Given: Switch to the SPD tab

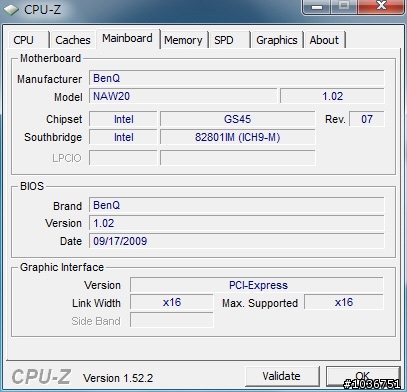Looking at the screenshot, I should point(229,40).
